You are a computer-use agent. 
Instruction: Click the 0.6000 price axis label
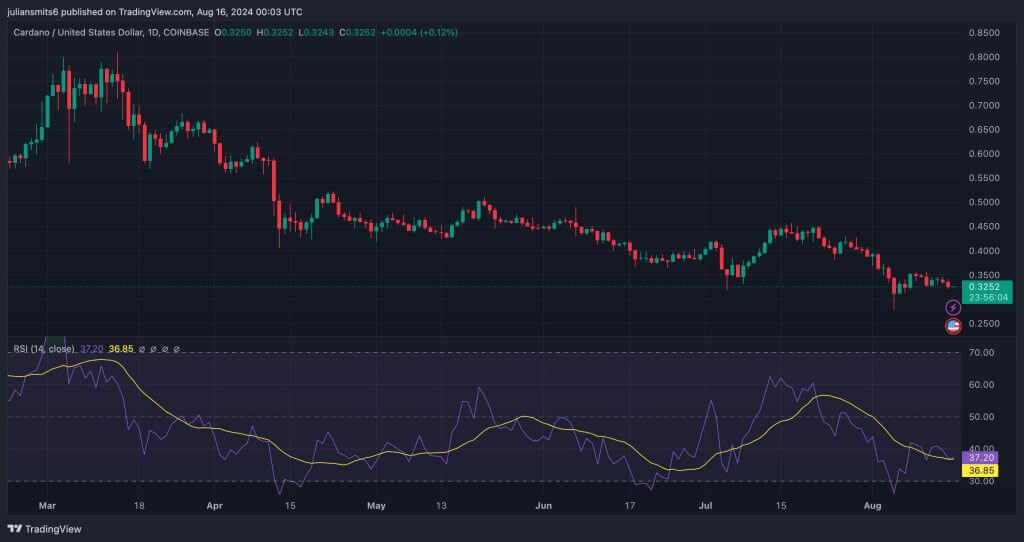tap(984, 154)
